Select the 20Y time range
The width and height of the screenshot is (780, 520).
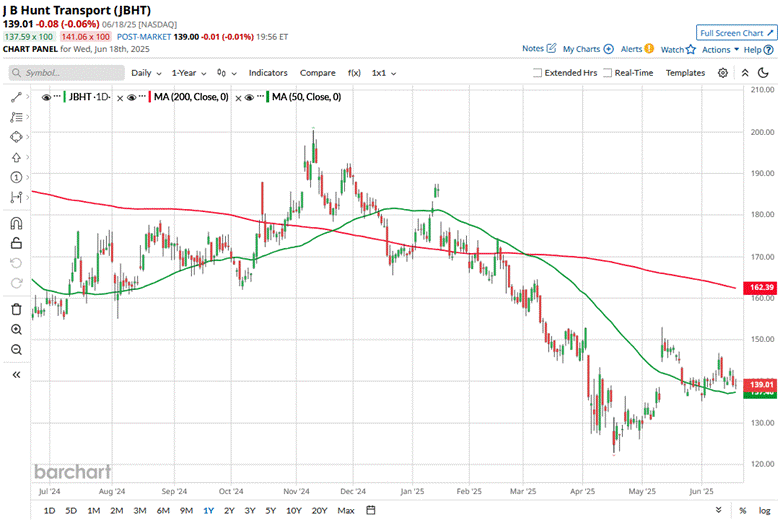click(x=319, y=511)
